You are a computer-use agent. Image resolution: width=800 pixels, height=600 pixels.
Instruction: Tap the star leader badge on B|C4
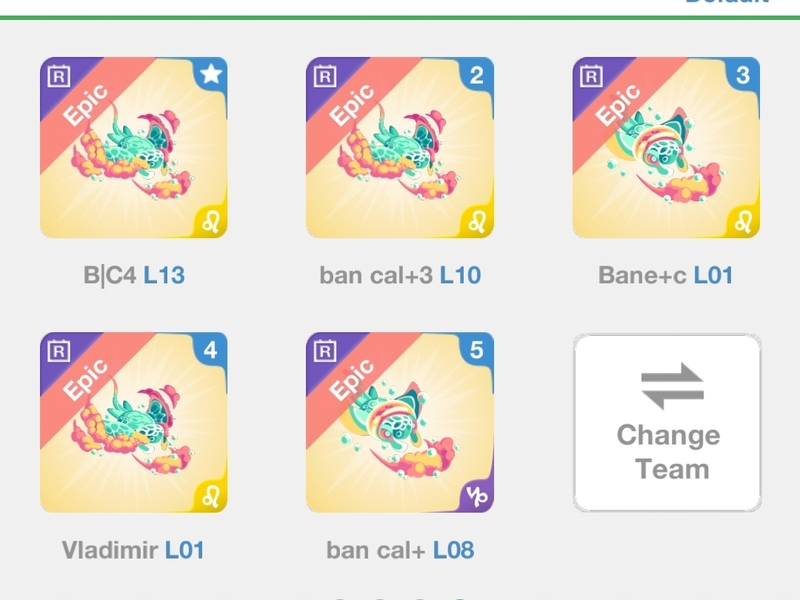tap(211, 74)
